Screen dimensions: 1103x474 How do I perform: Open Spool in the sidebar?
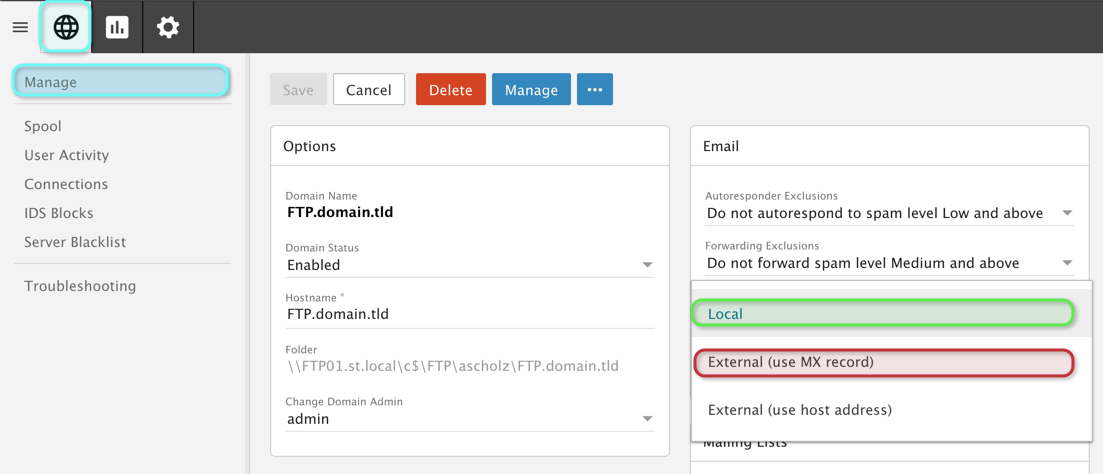[x=43, y=126]
